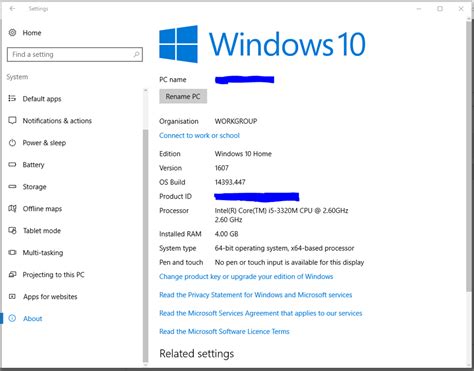Open Offline maps page
Image resolution: width=474 pixels, height=371 pixels.
coord(42,209)
